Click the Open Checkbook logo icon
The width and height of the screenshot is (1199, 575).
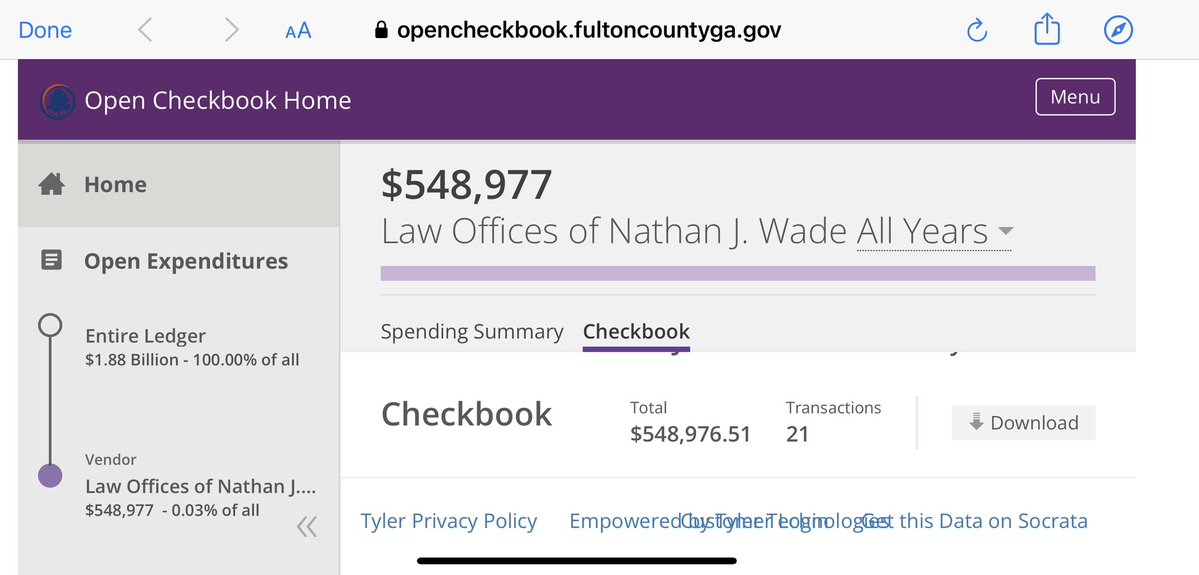(56, 101)
